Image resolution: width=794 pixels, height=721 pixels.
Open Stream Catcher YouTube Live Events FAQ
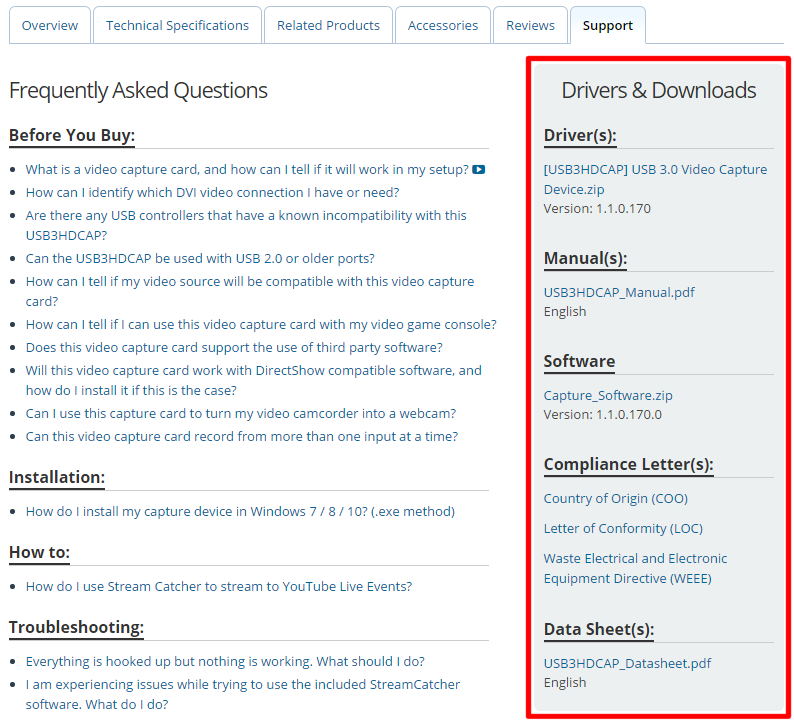point(219,586)
